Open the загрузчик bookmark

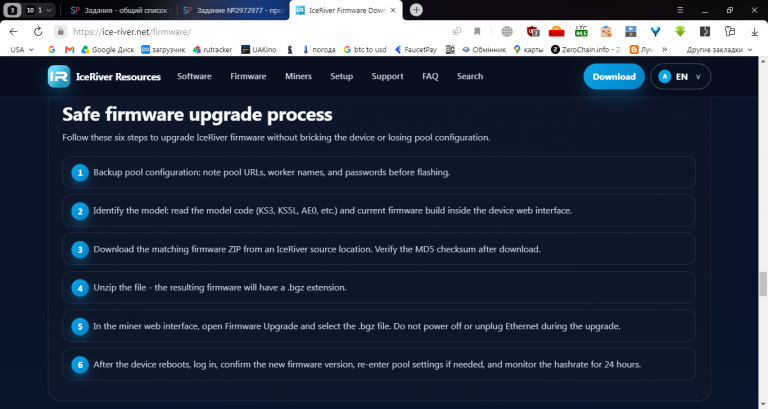click(163, 49)
